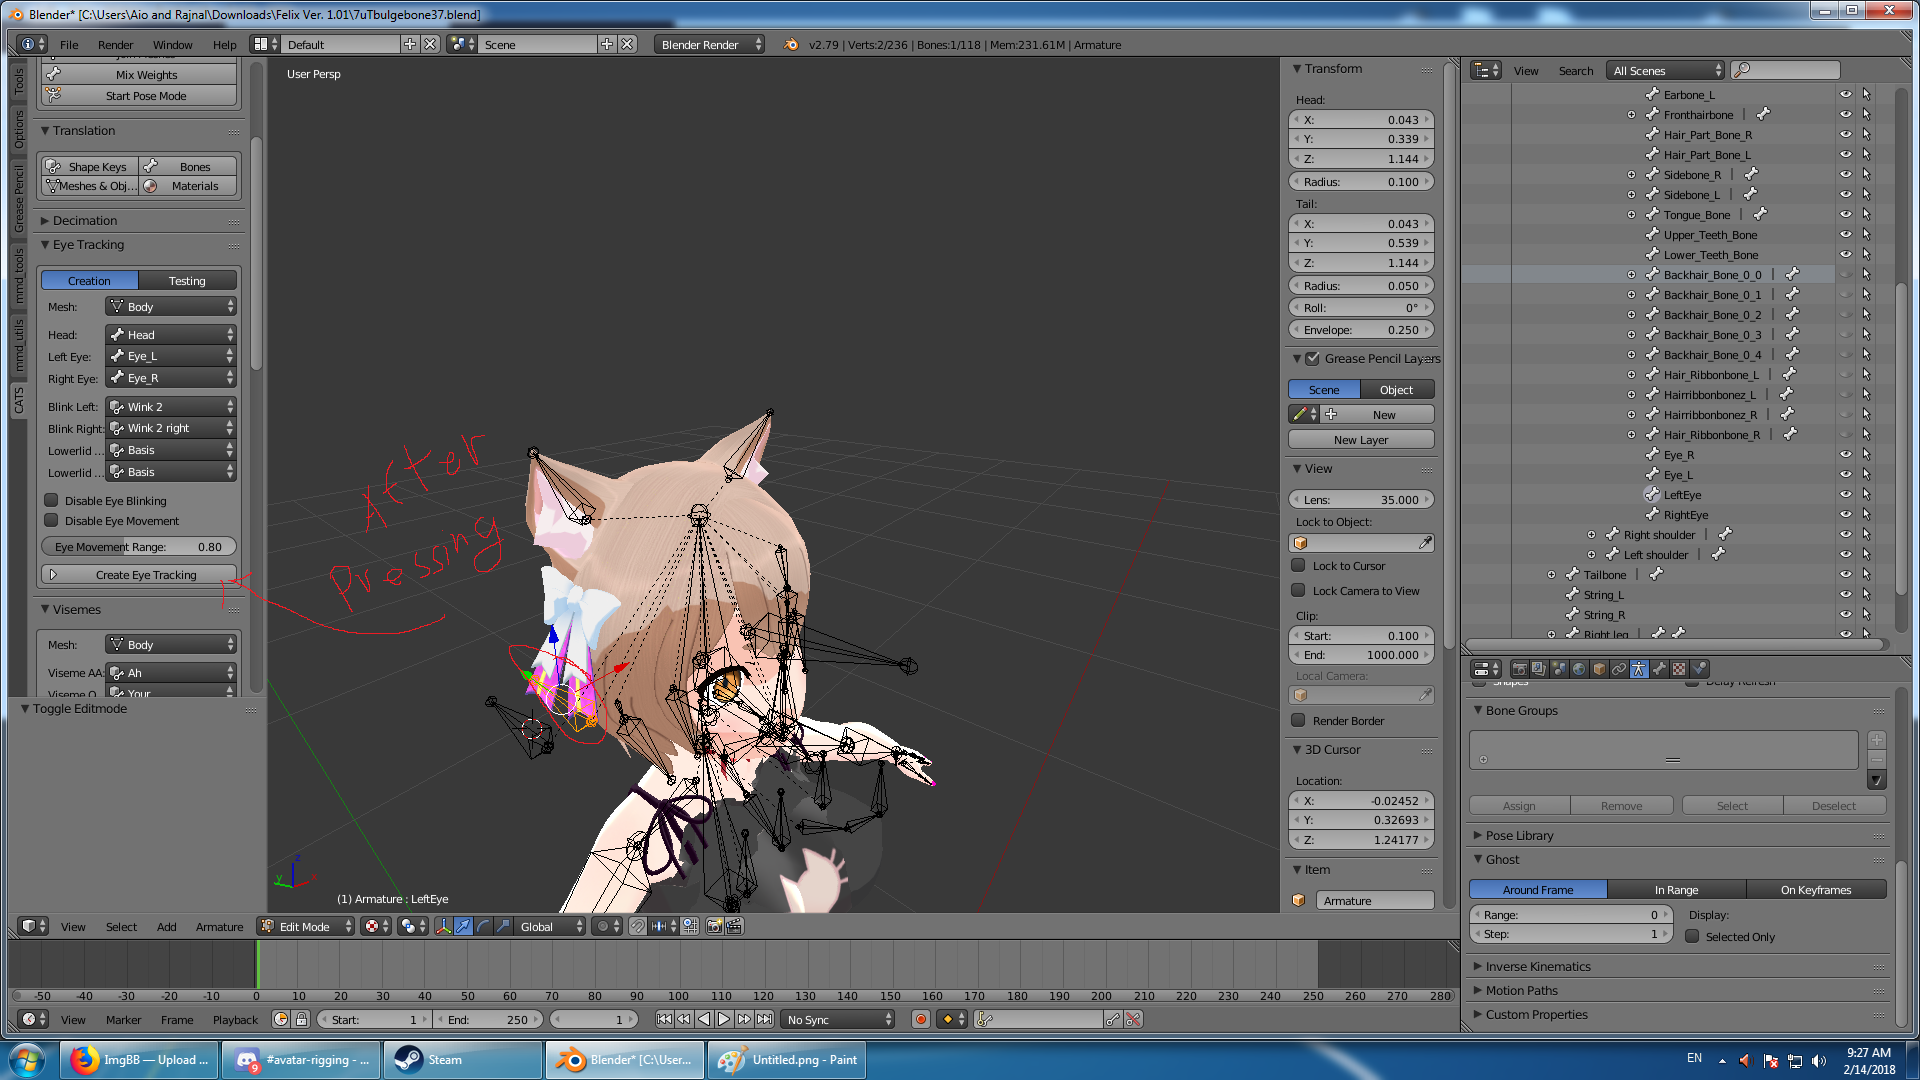Viewport: 1920px width, 1080px height.
Task: Open the No Sync playback dropdown
Action: pyautogui.click(x=838, y=1019)
